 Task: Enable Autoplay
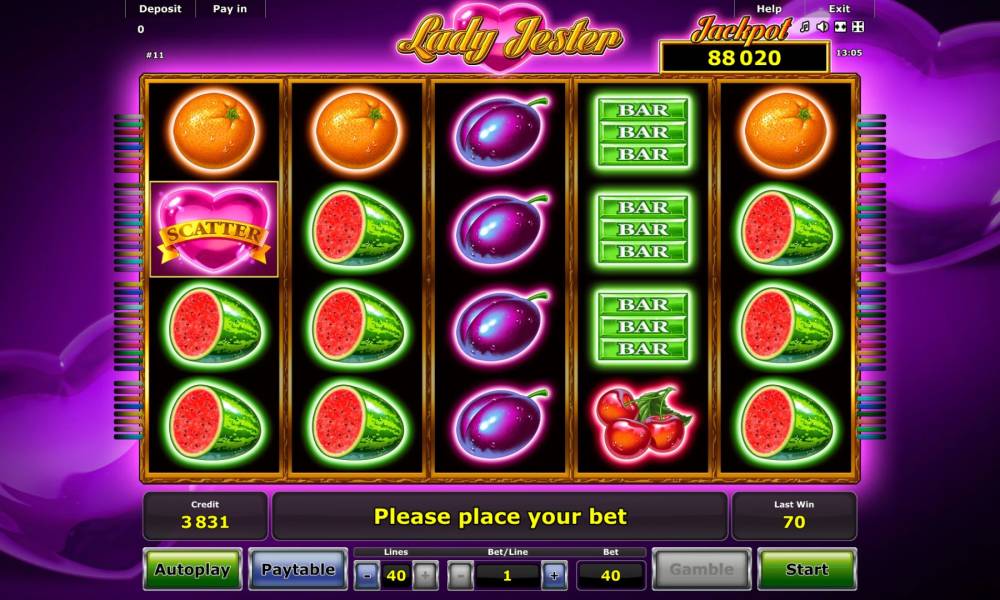[x=192, y=569]
